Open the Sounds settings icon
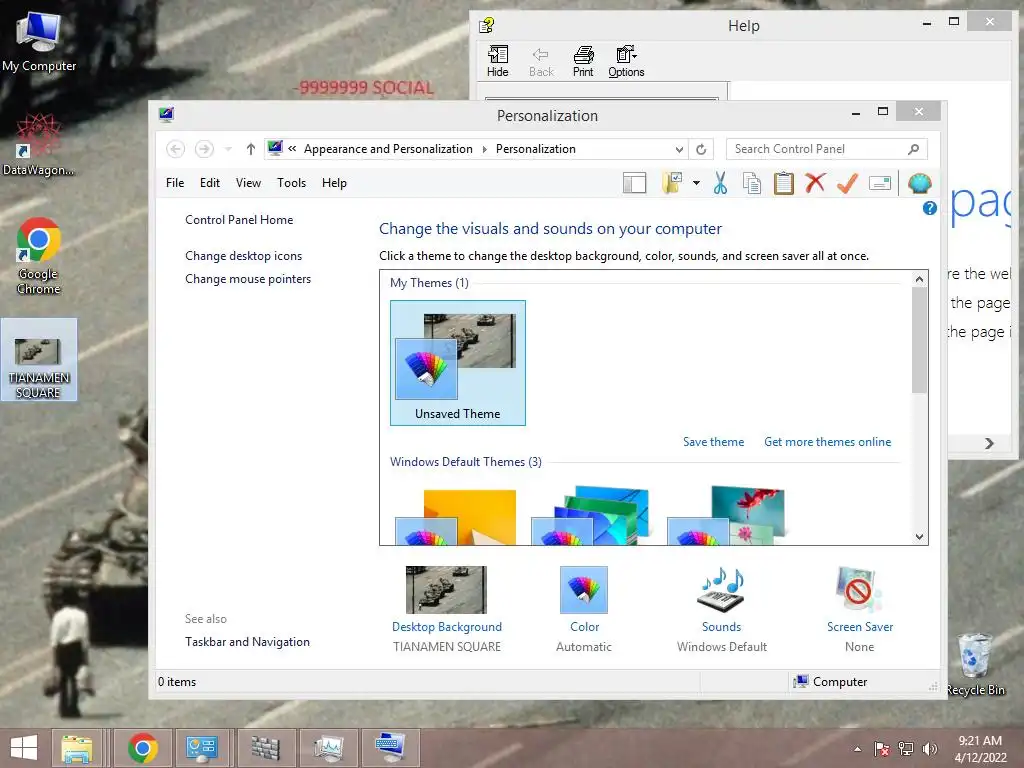The height and width of the screenshot is (768, 1024). [x=722, y=590]
